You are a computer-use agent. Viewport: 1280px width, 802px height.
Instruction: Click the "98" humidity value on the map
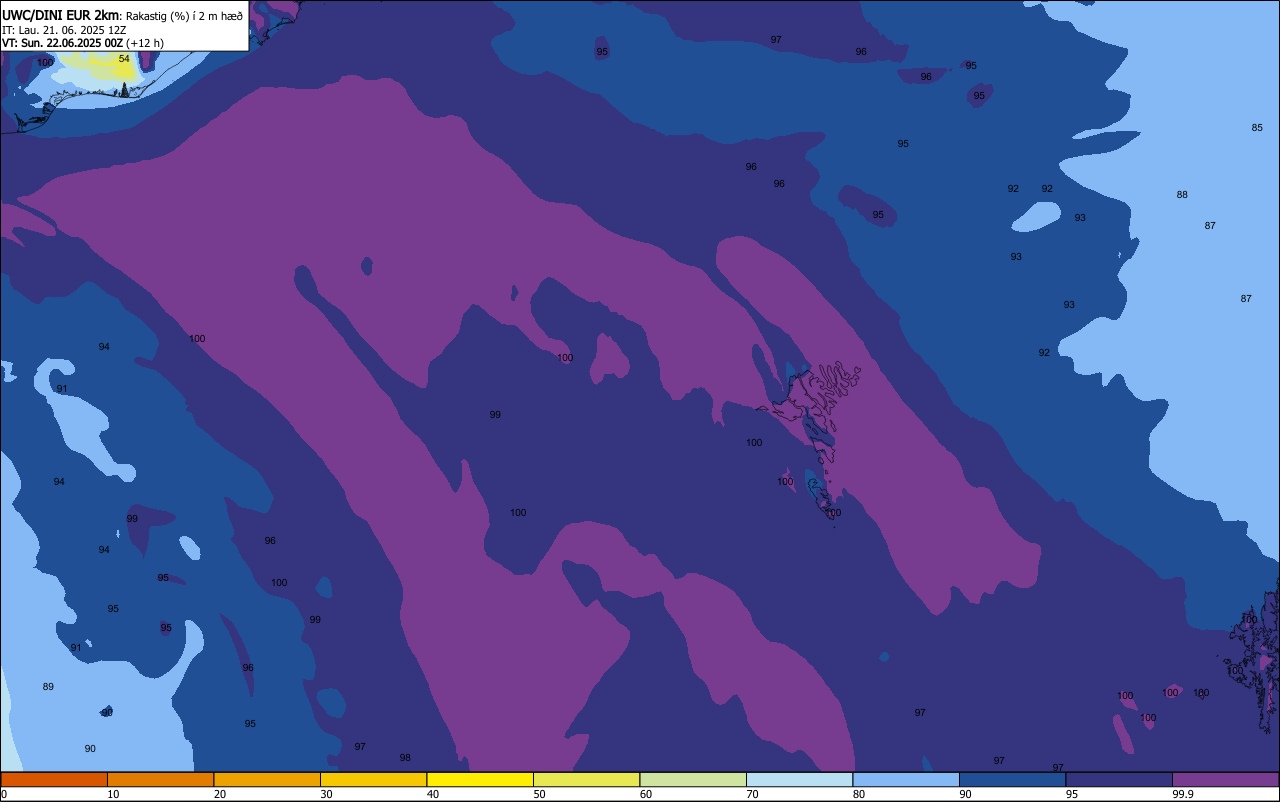pos(405,758)
